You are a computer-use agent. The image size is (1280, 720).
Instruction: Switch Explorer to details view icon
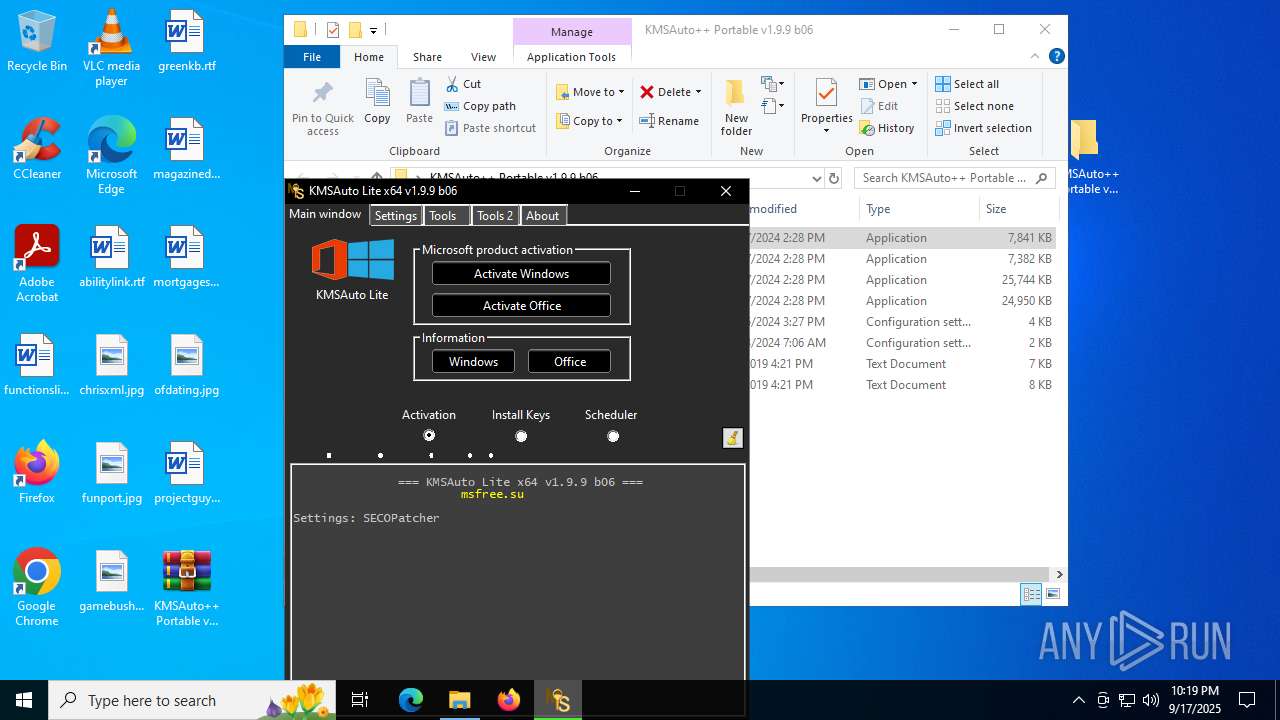coord(1031,594)
